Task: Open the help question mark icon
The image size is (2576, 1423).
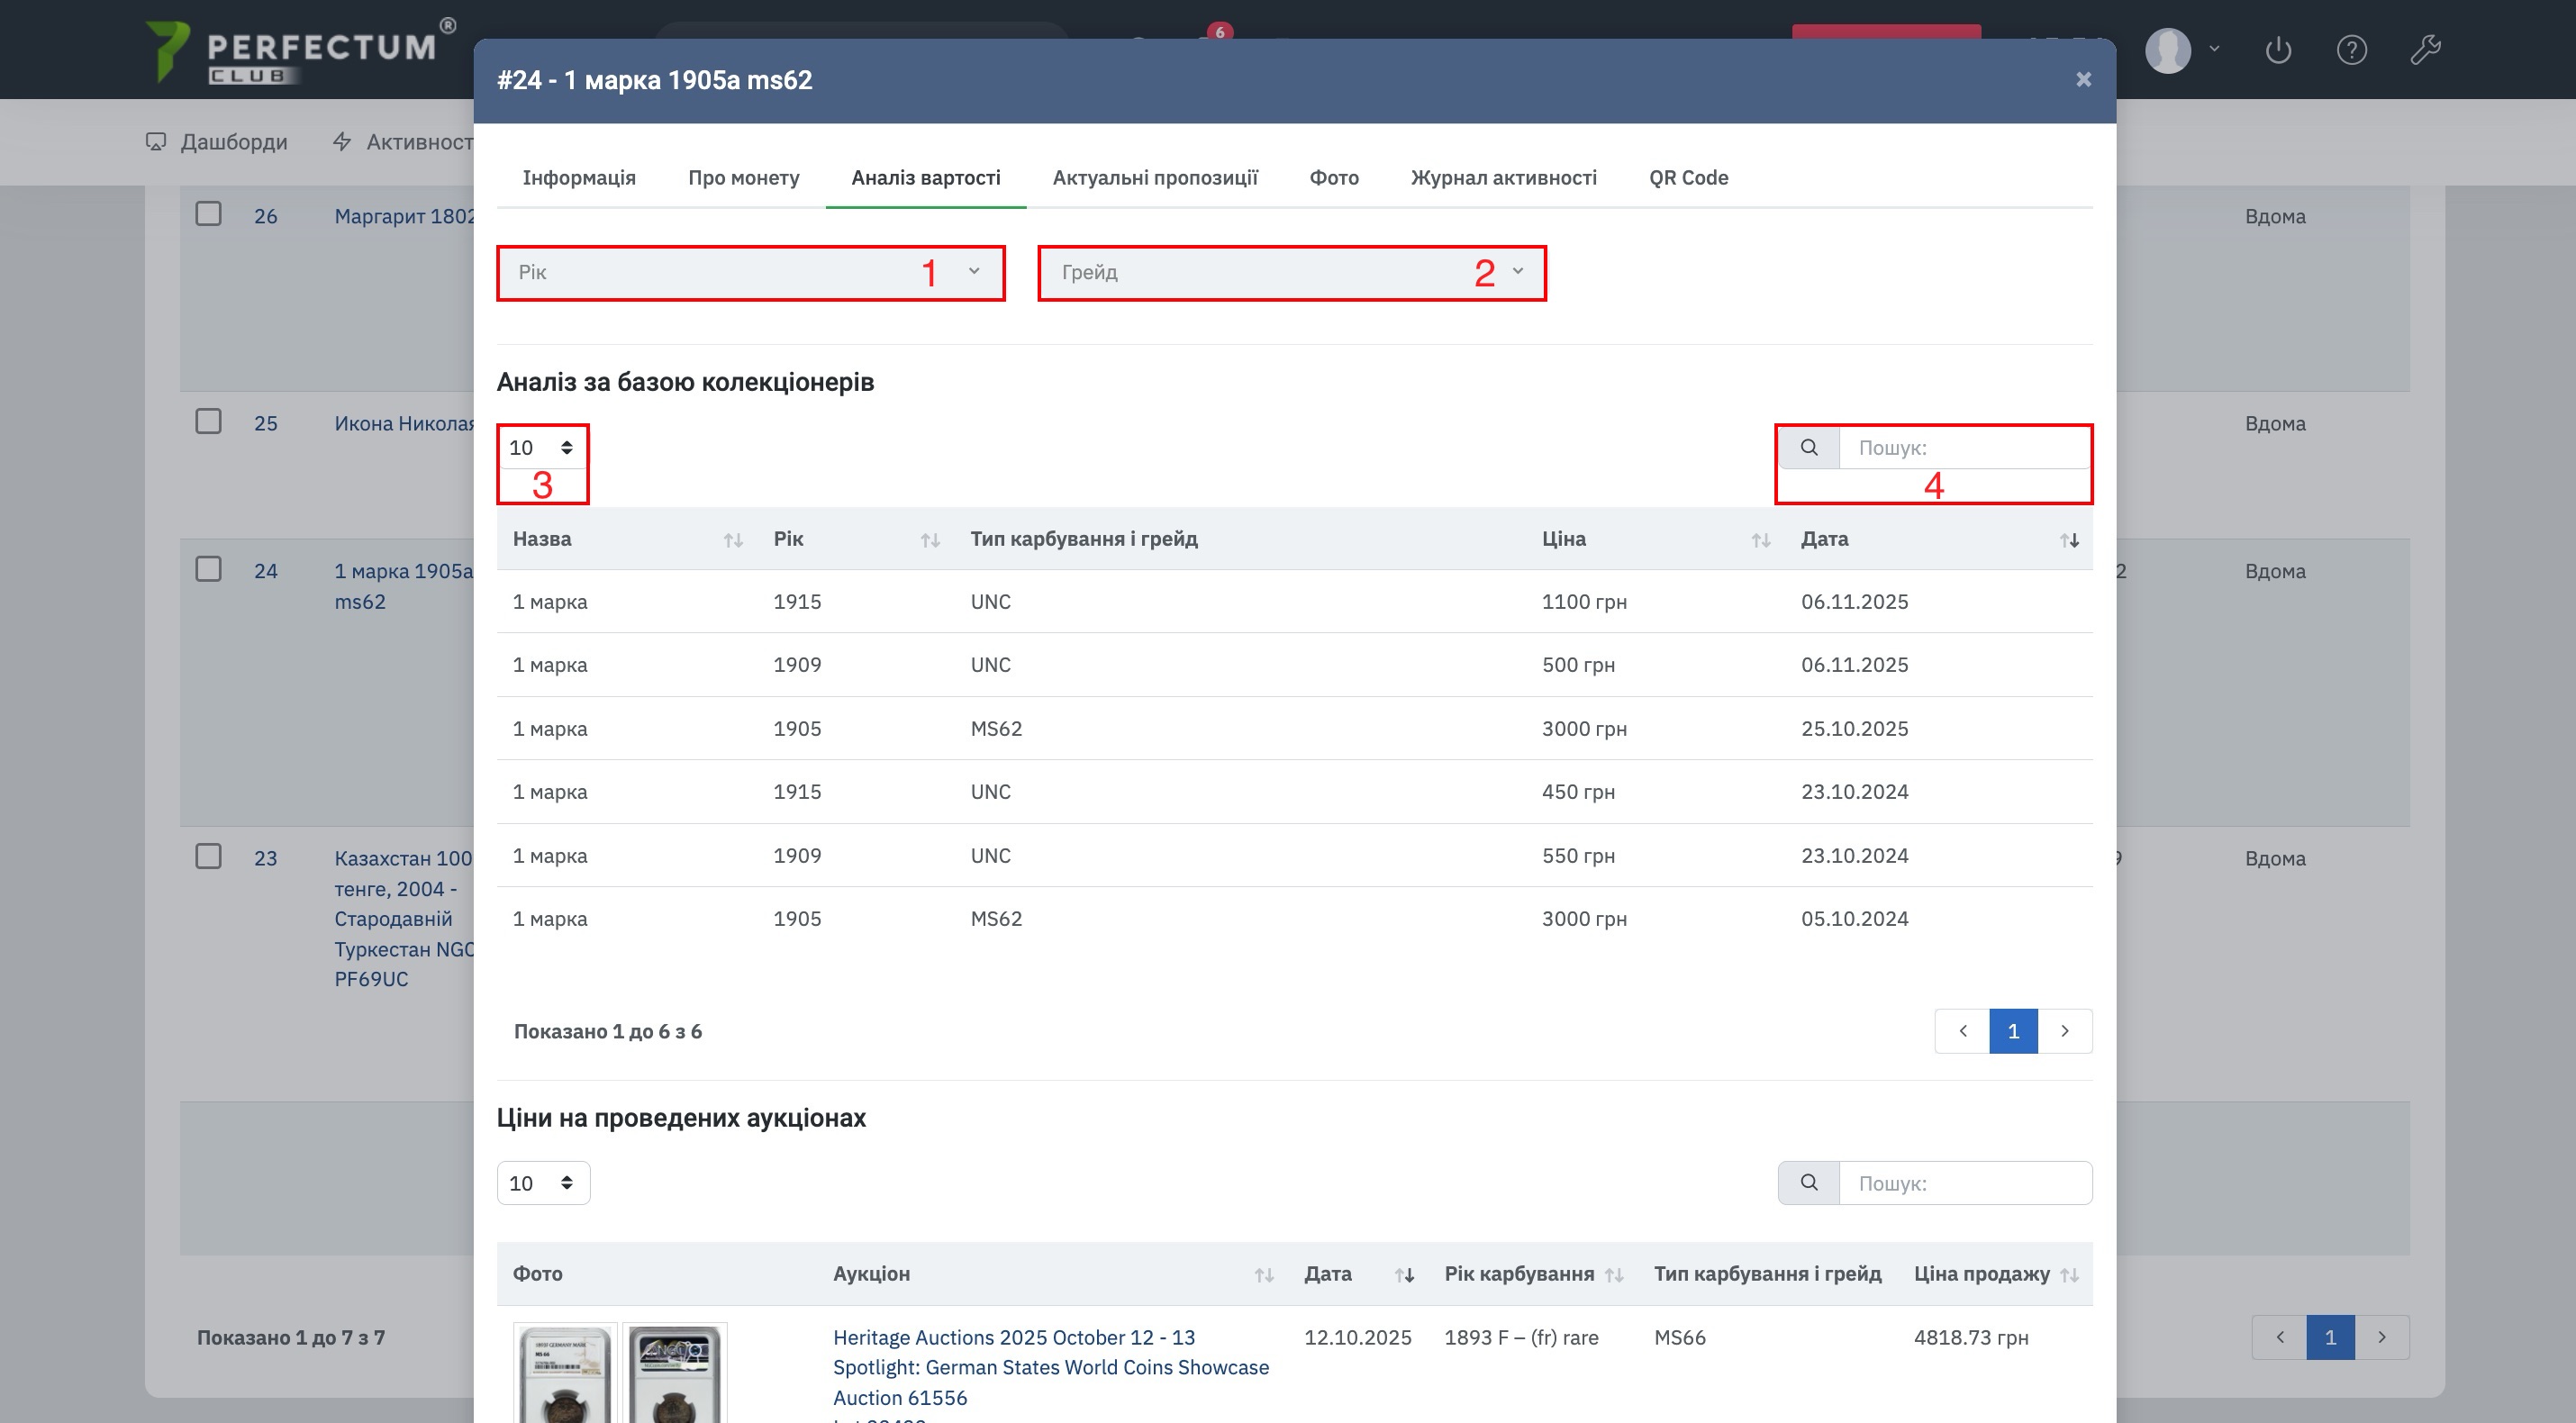Action: (2351, 50)
